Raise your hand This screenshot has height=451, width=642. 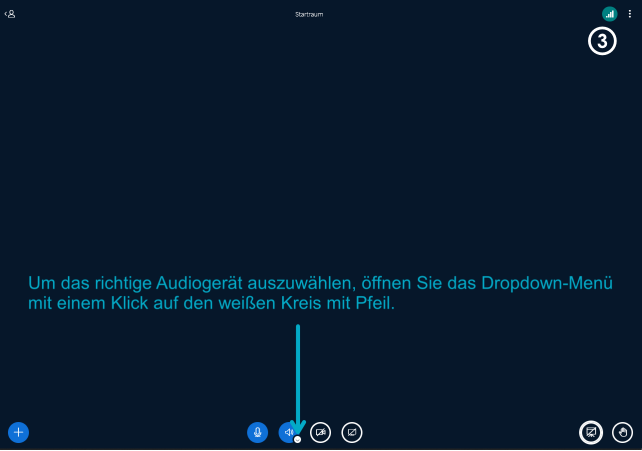click(622, 432)
